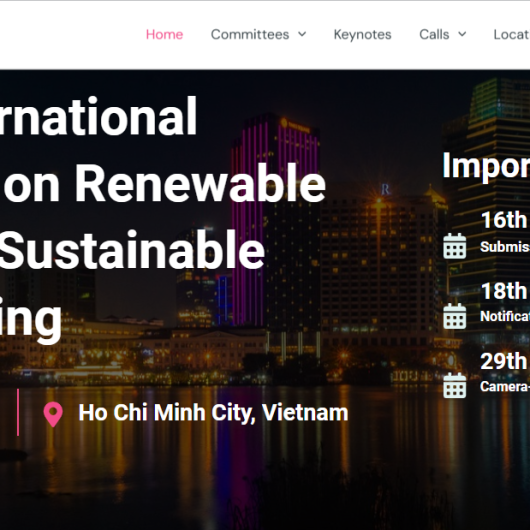Image resolution: width=530 pixels, height=530 pixels.
Task: Expand the Calls dropdown chevron
Action: point(462,34)
